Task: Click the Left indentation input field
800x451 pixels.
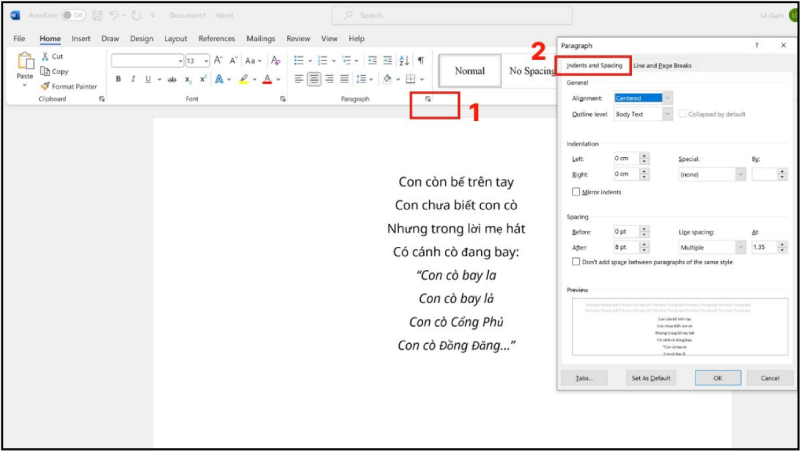Action: click(624, 159)
